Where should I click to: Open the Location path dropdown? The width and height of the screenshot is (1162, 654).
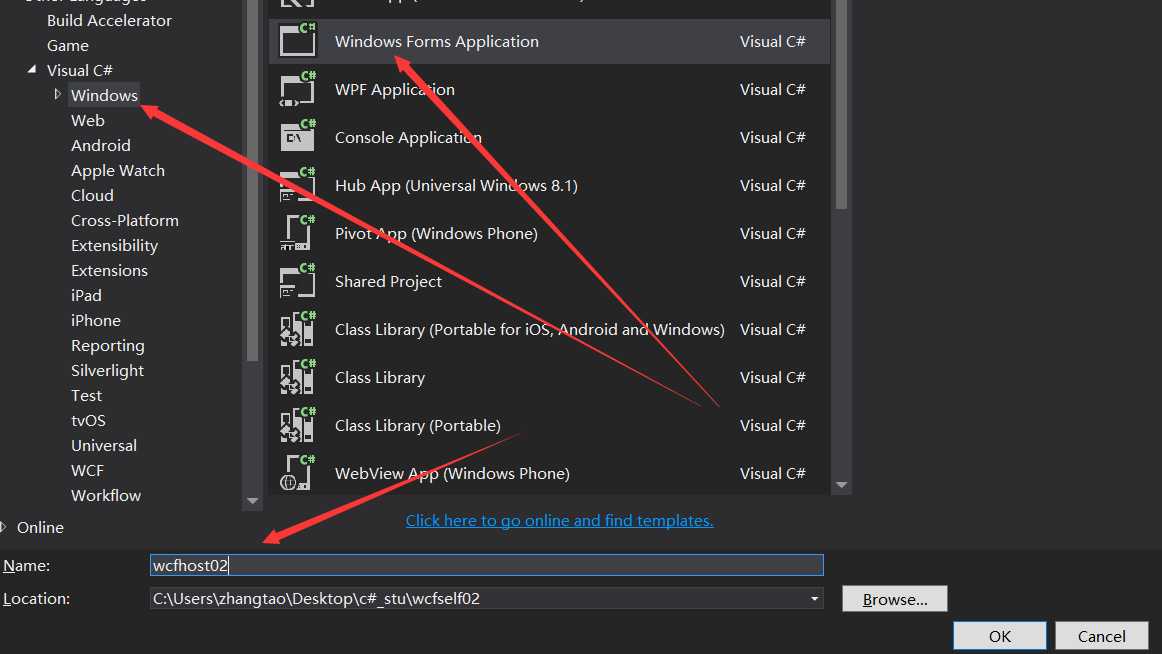click(814, 598)
